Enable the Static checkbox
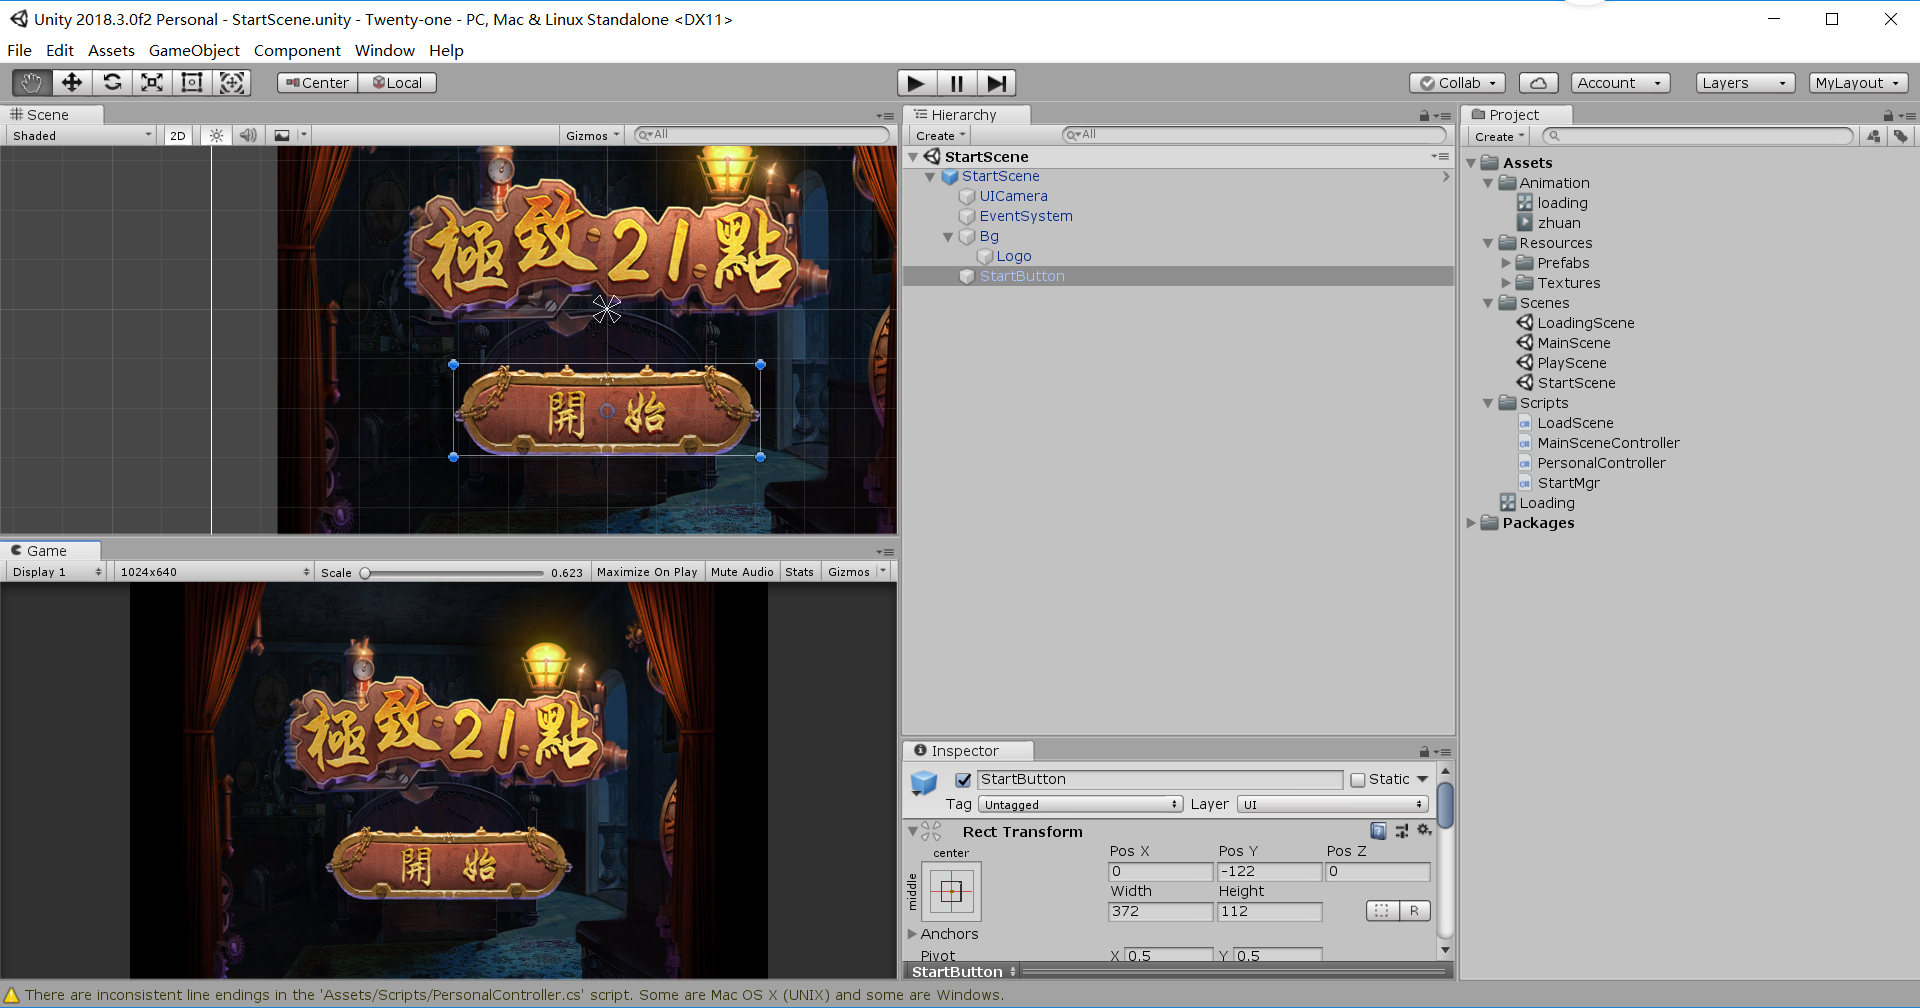Viewport: 1920px width, 1008px height. 1358,780
